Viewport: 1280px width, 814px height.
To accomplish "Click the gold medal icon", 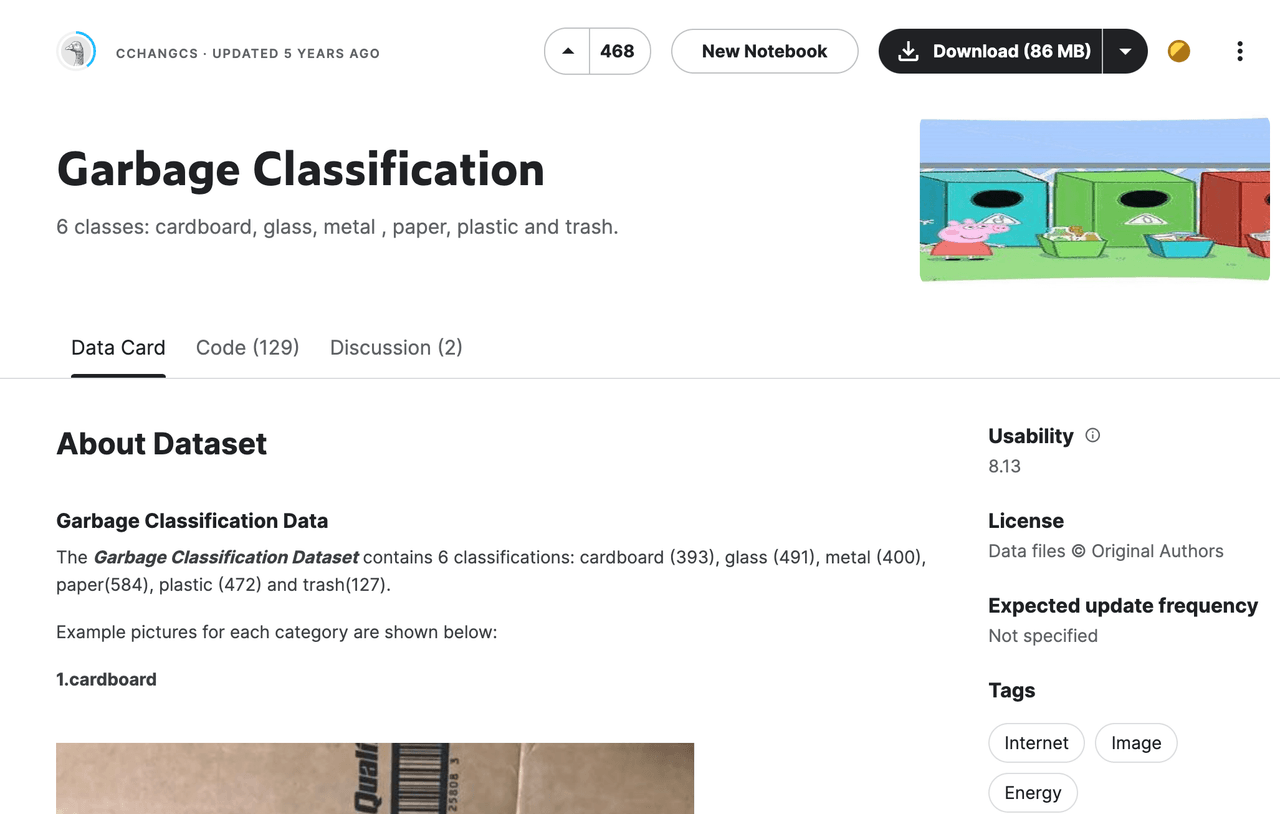I will point(1179,51).
